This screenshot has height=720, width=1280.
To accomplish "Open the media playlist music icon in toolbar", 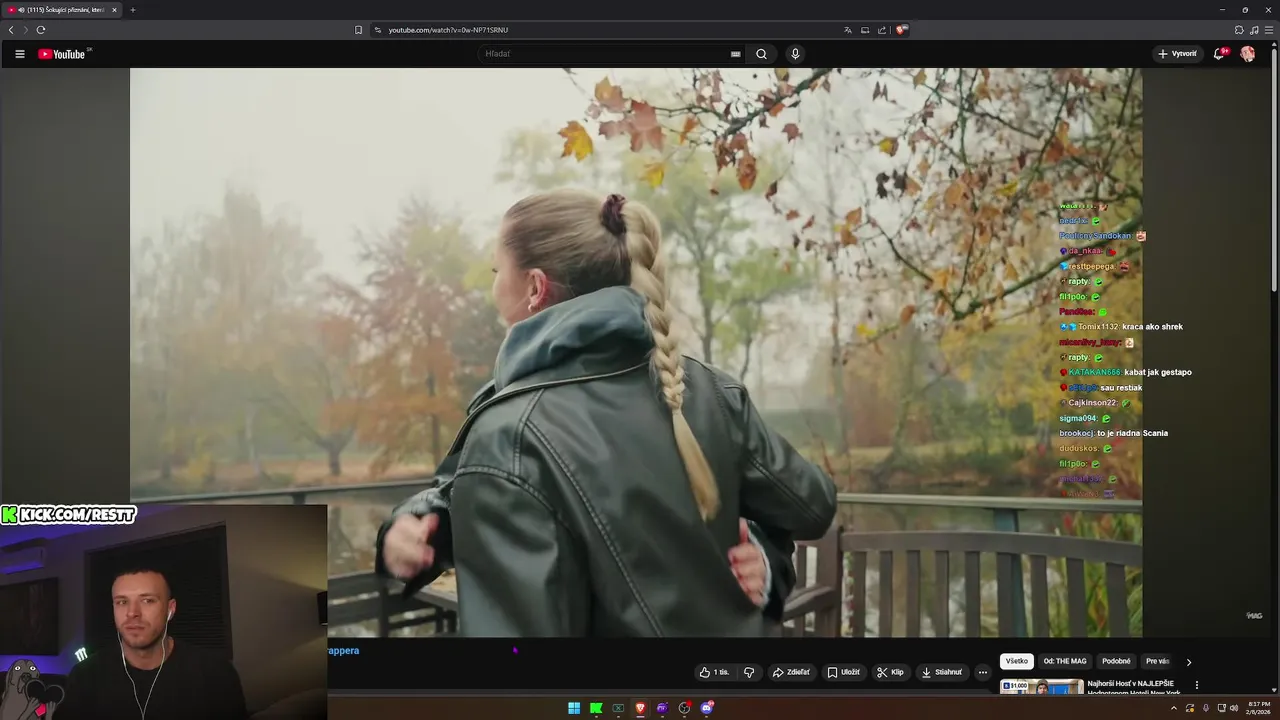I will [x=1254, y=30].
